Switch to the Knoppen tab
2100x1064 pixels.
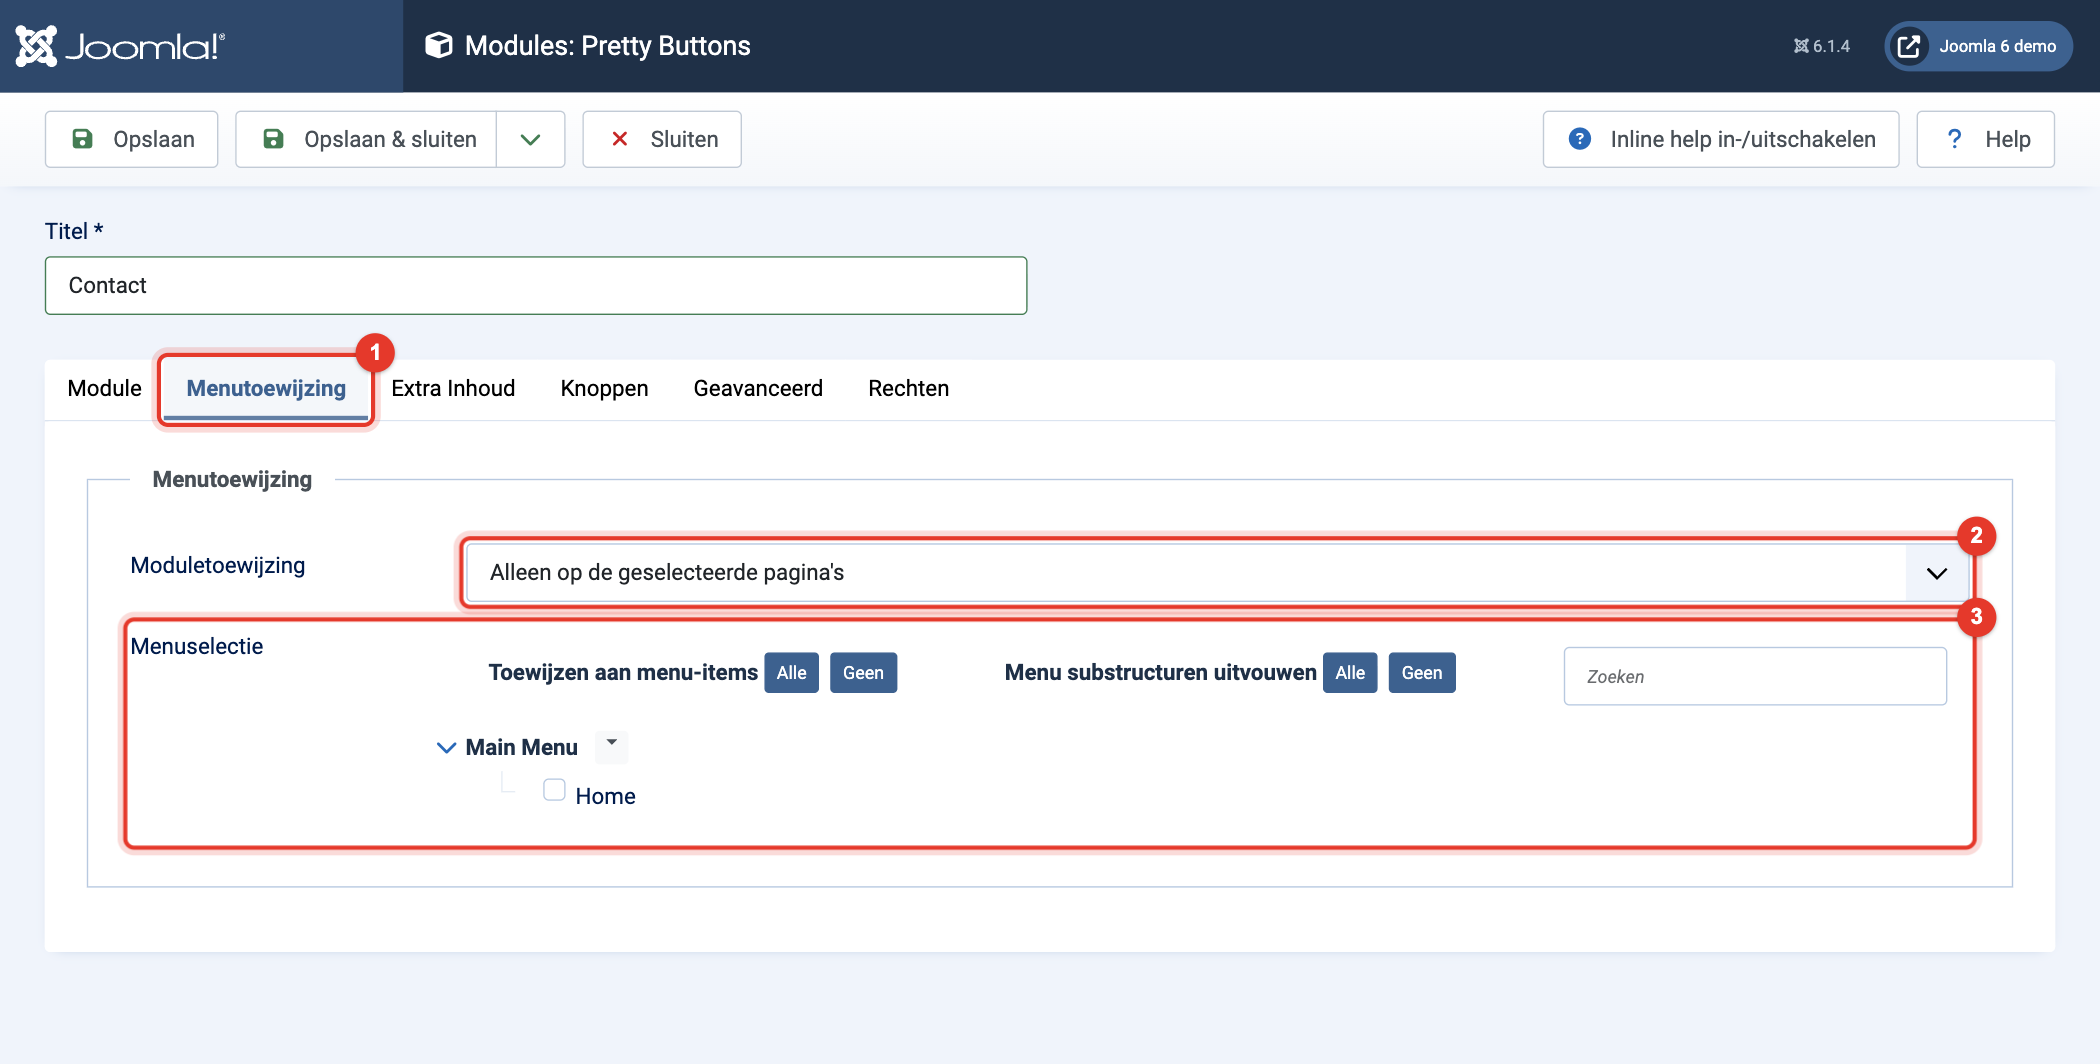point(604,389)
